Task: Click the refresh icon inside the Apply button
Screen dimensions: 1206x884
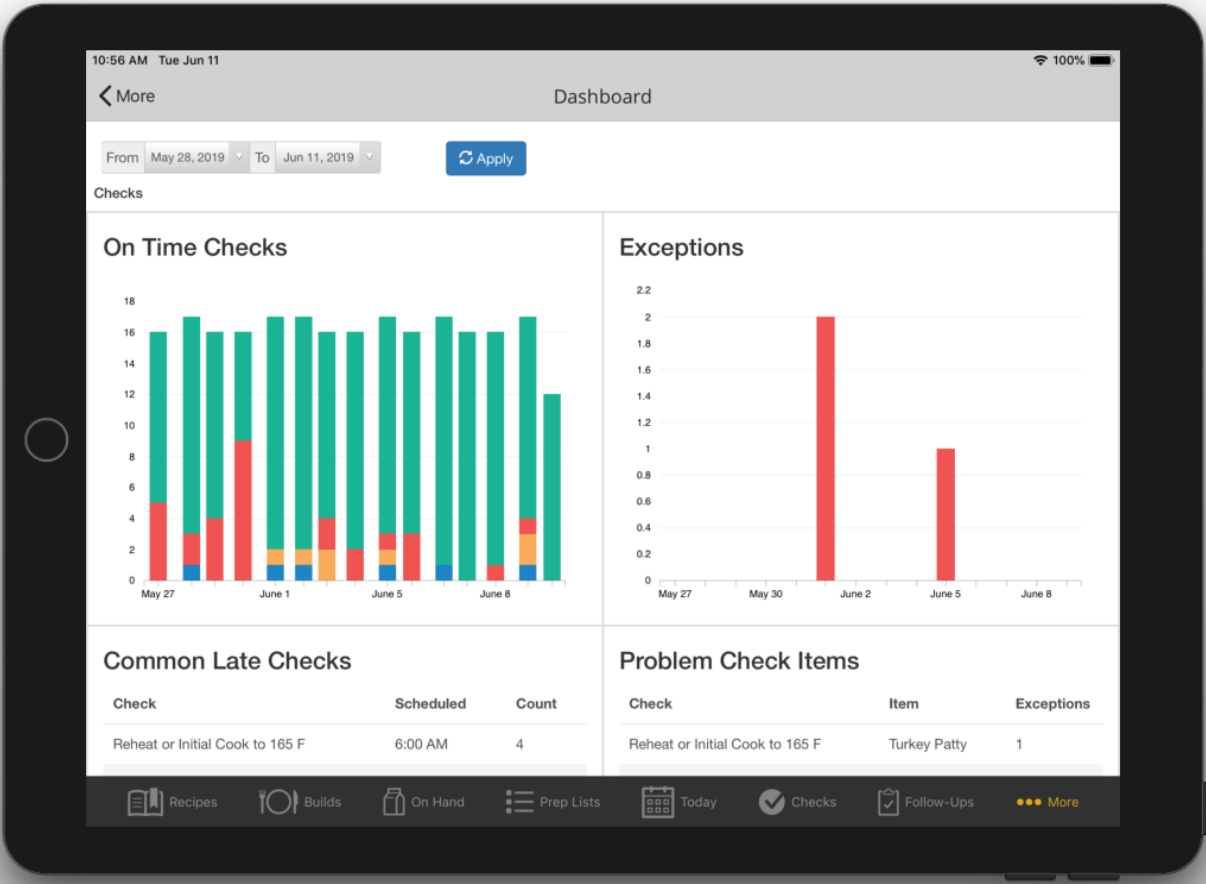Action: (x=466, y=158)
